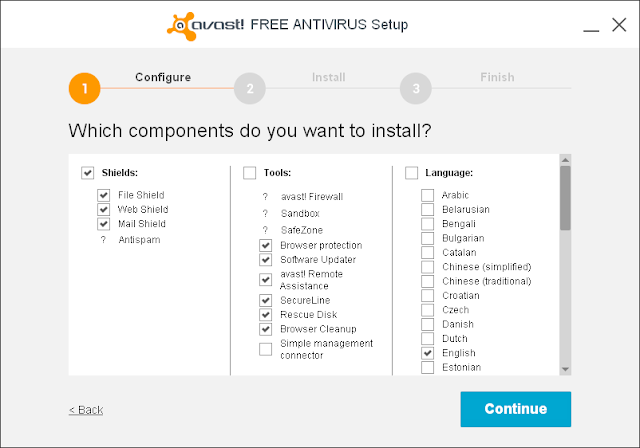
Task: Disable the Browser Cleanup component
Action: 265,329
